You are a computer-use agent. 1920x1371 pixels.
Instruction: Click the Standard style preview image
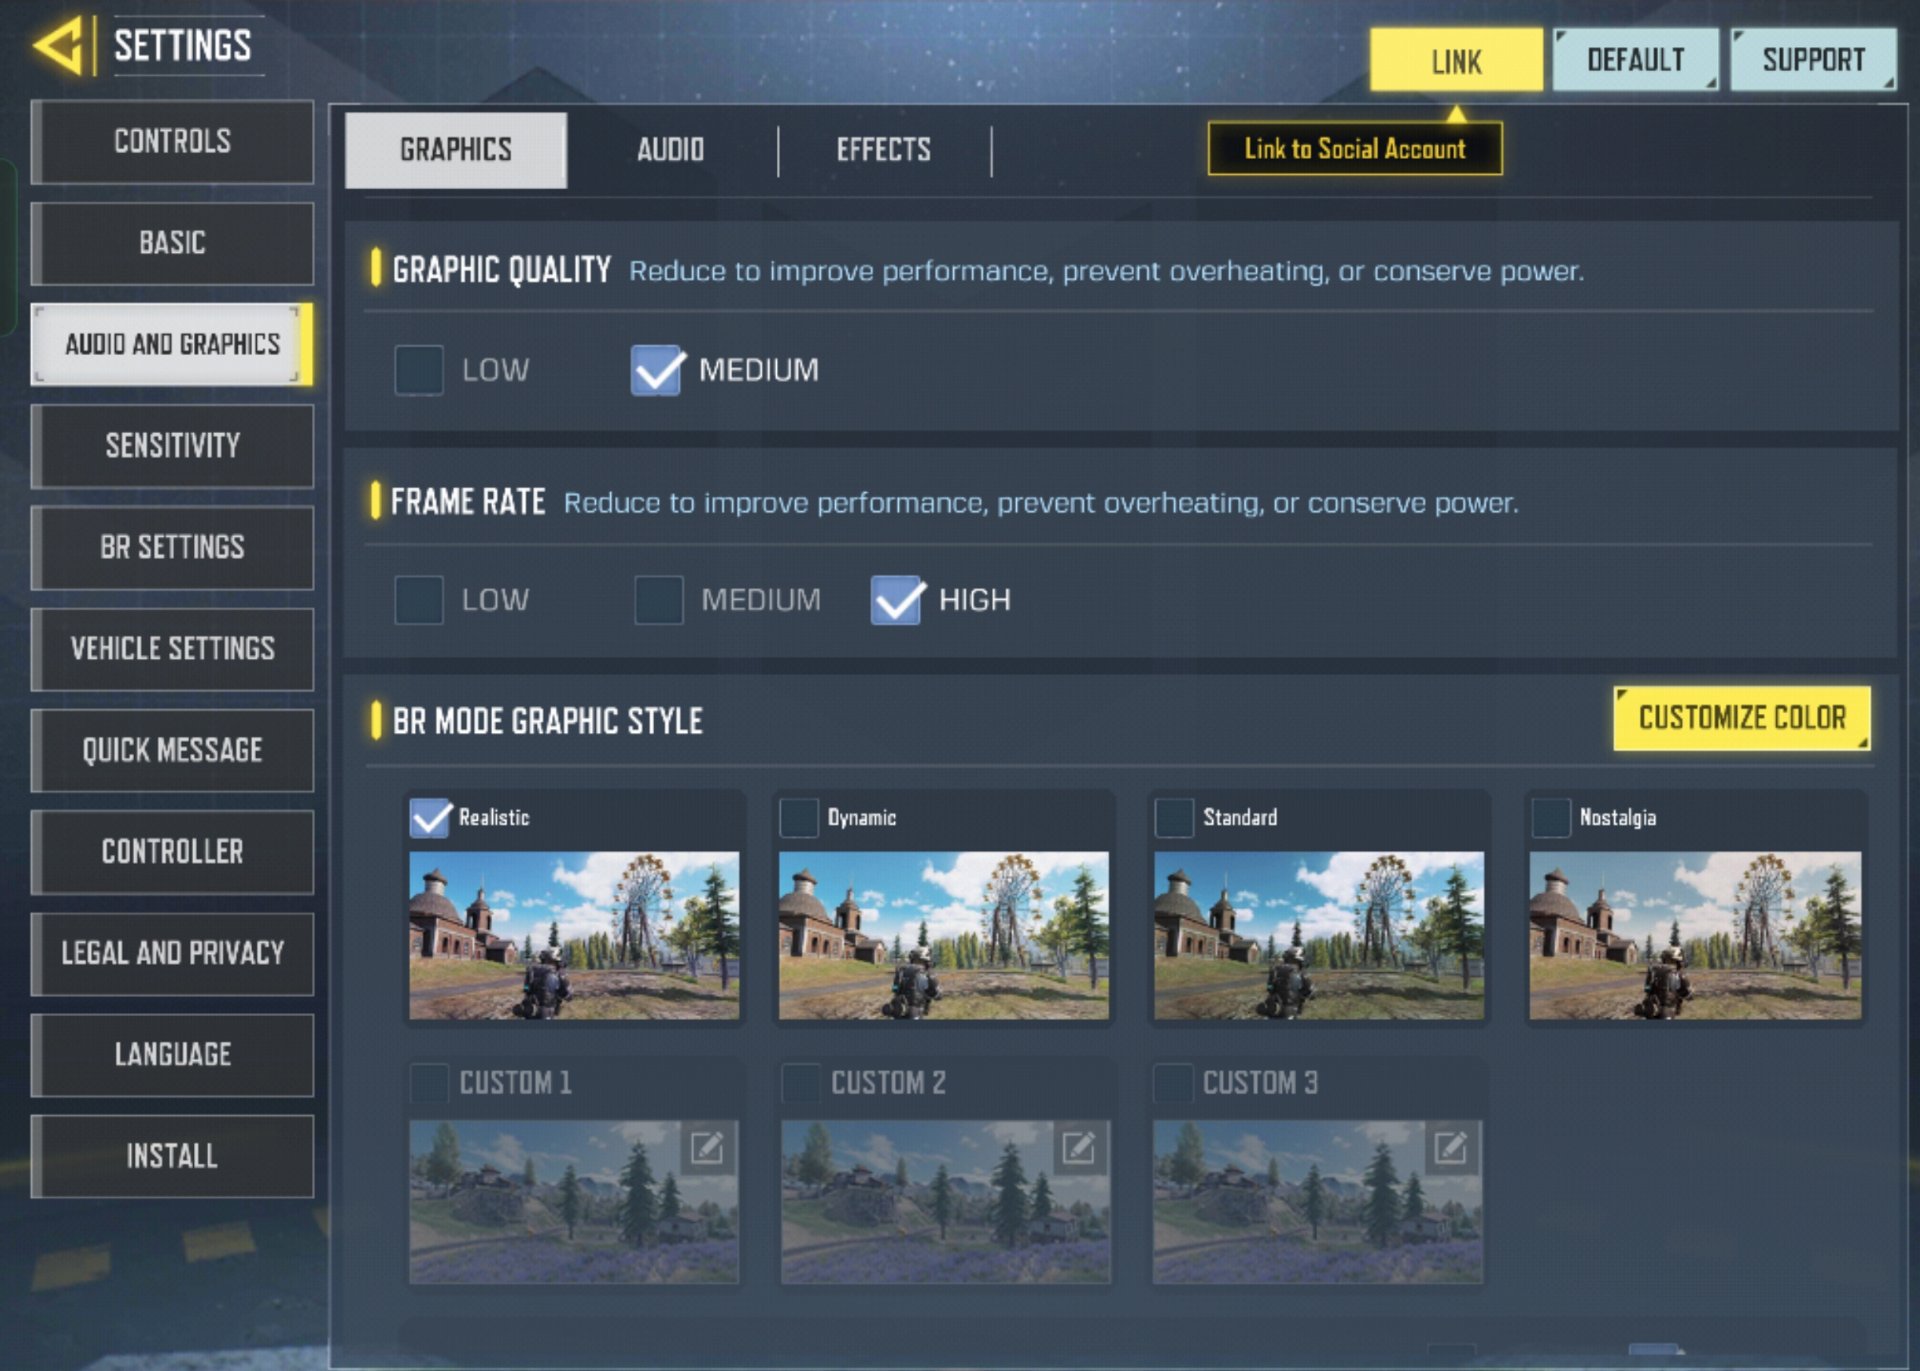1319,936
